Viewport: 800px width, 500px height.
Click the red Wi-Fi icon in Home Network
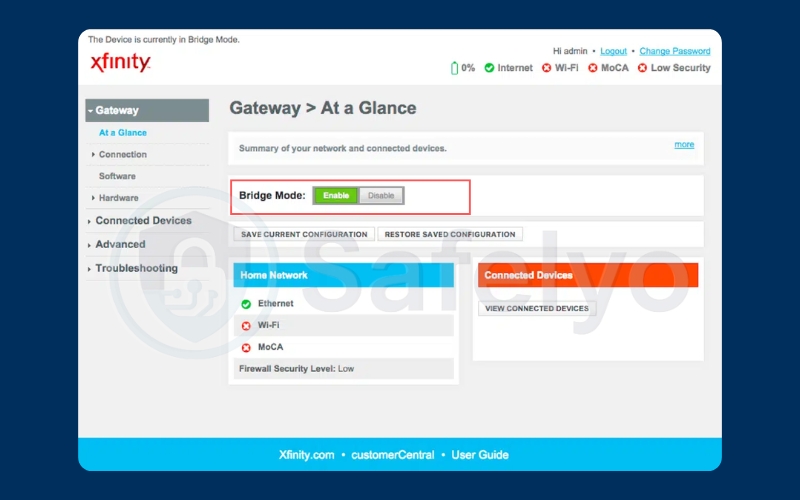(246, 325)
